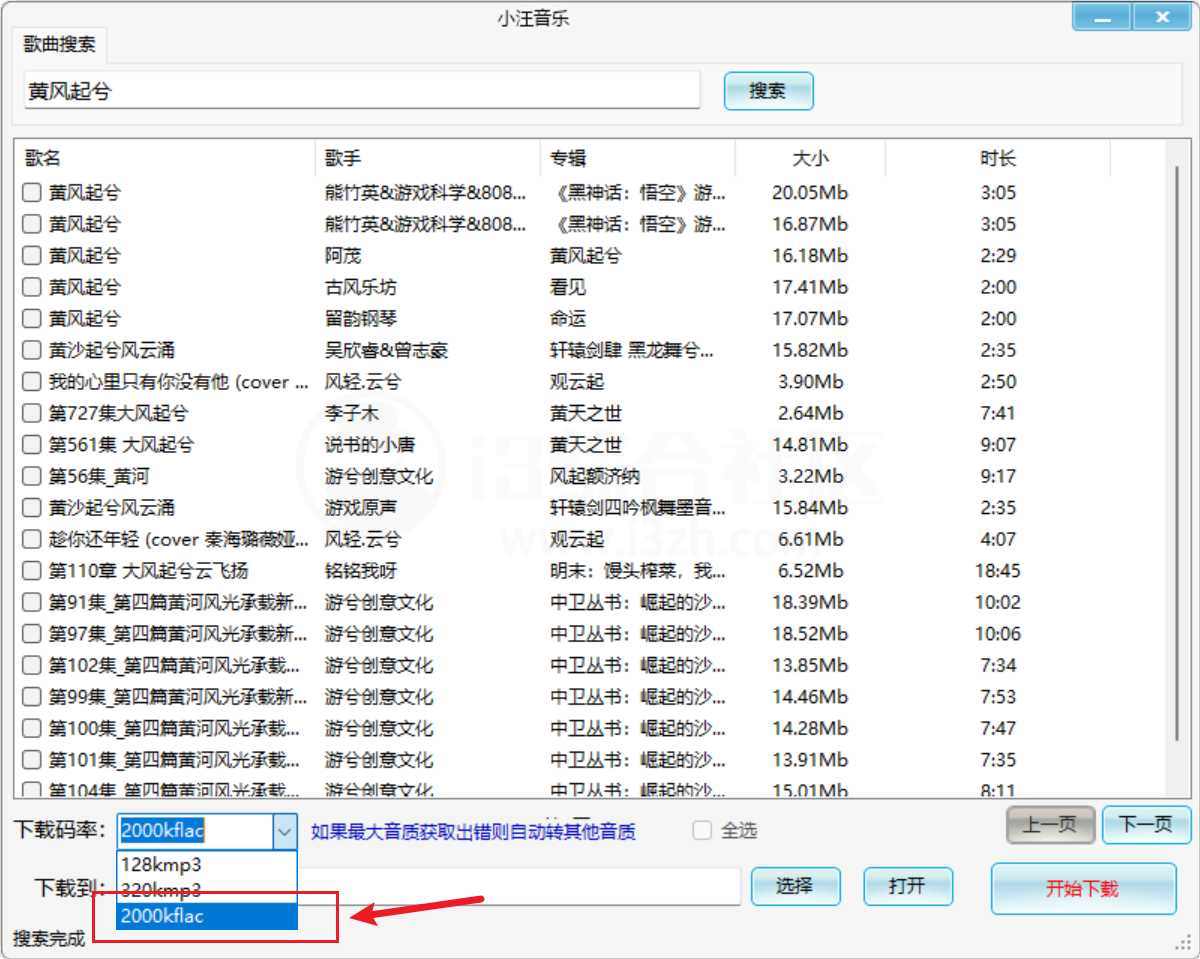Click artist 阿茂 in the list
This screenshot has height=959, width=1200.
click(x=343, y=256)
